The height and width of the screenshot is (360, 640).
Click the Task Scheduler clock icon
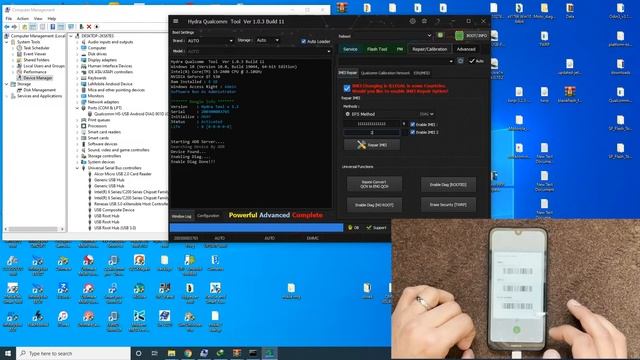click(19, 48)
